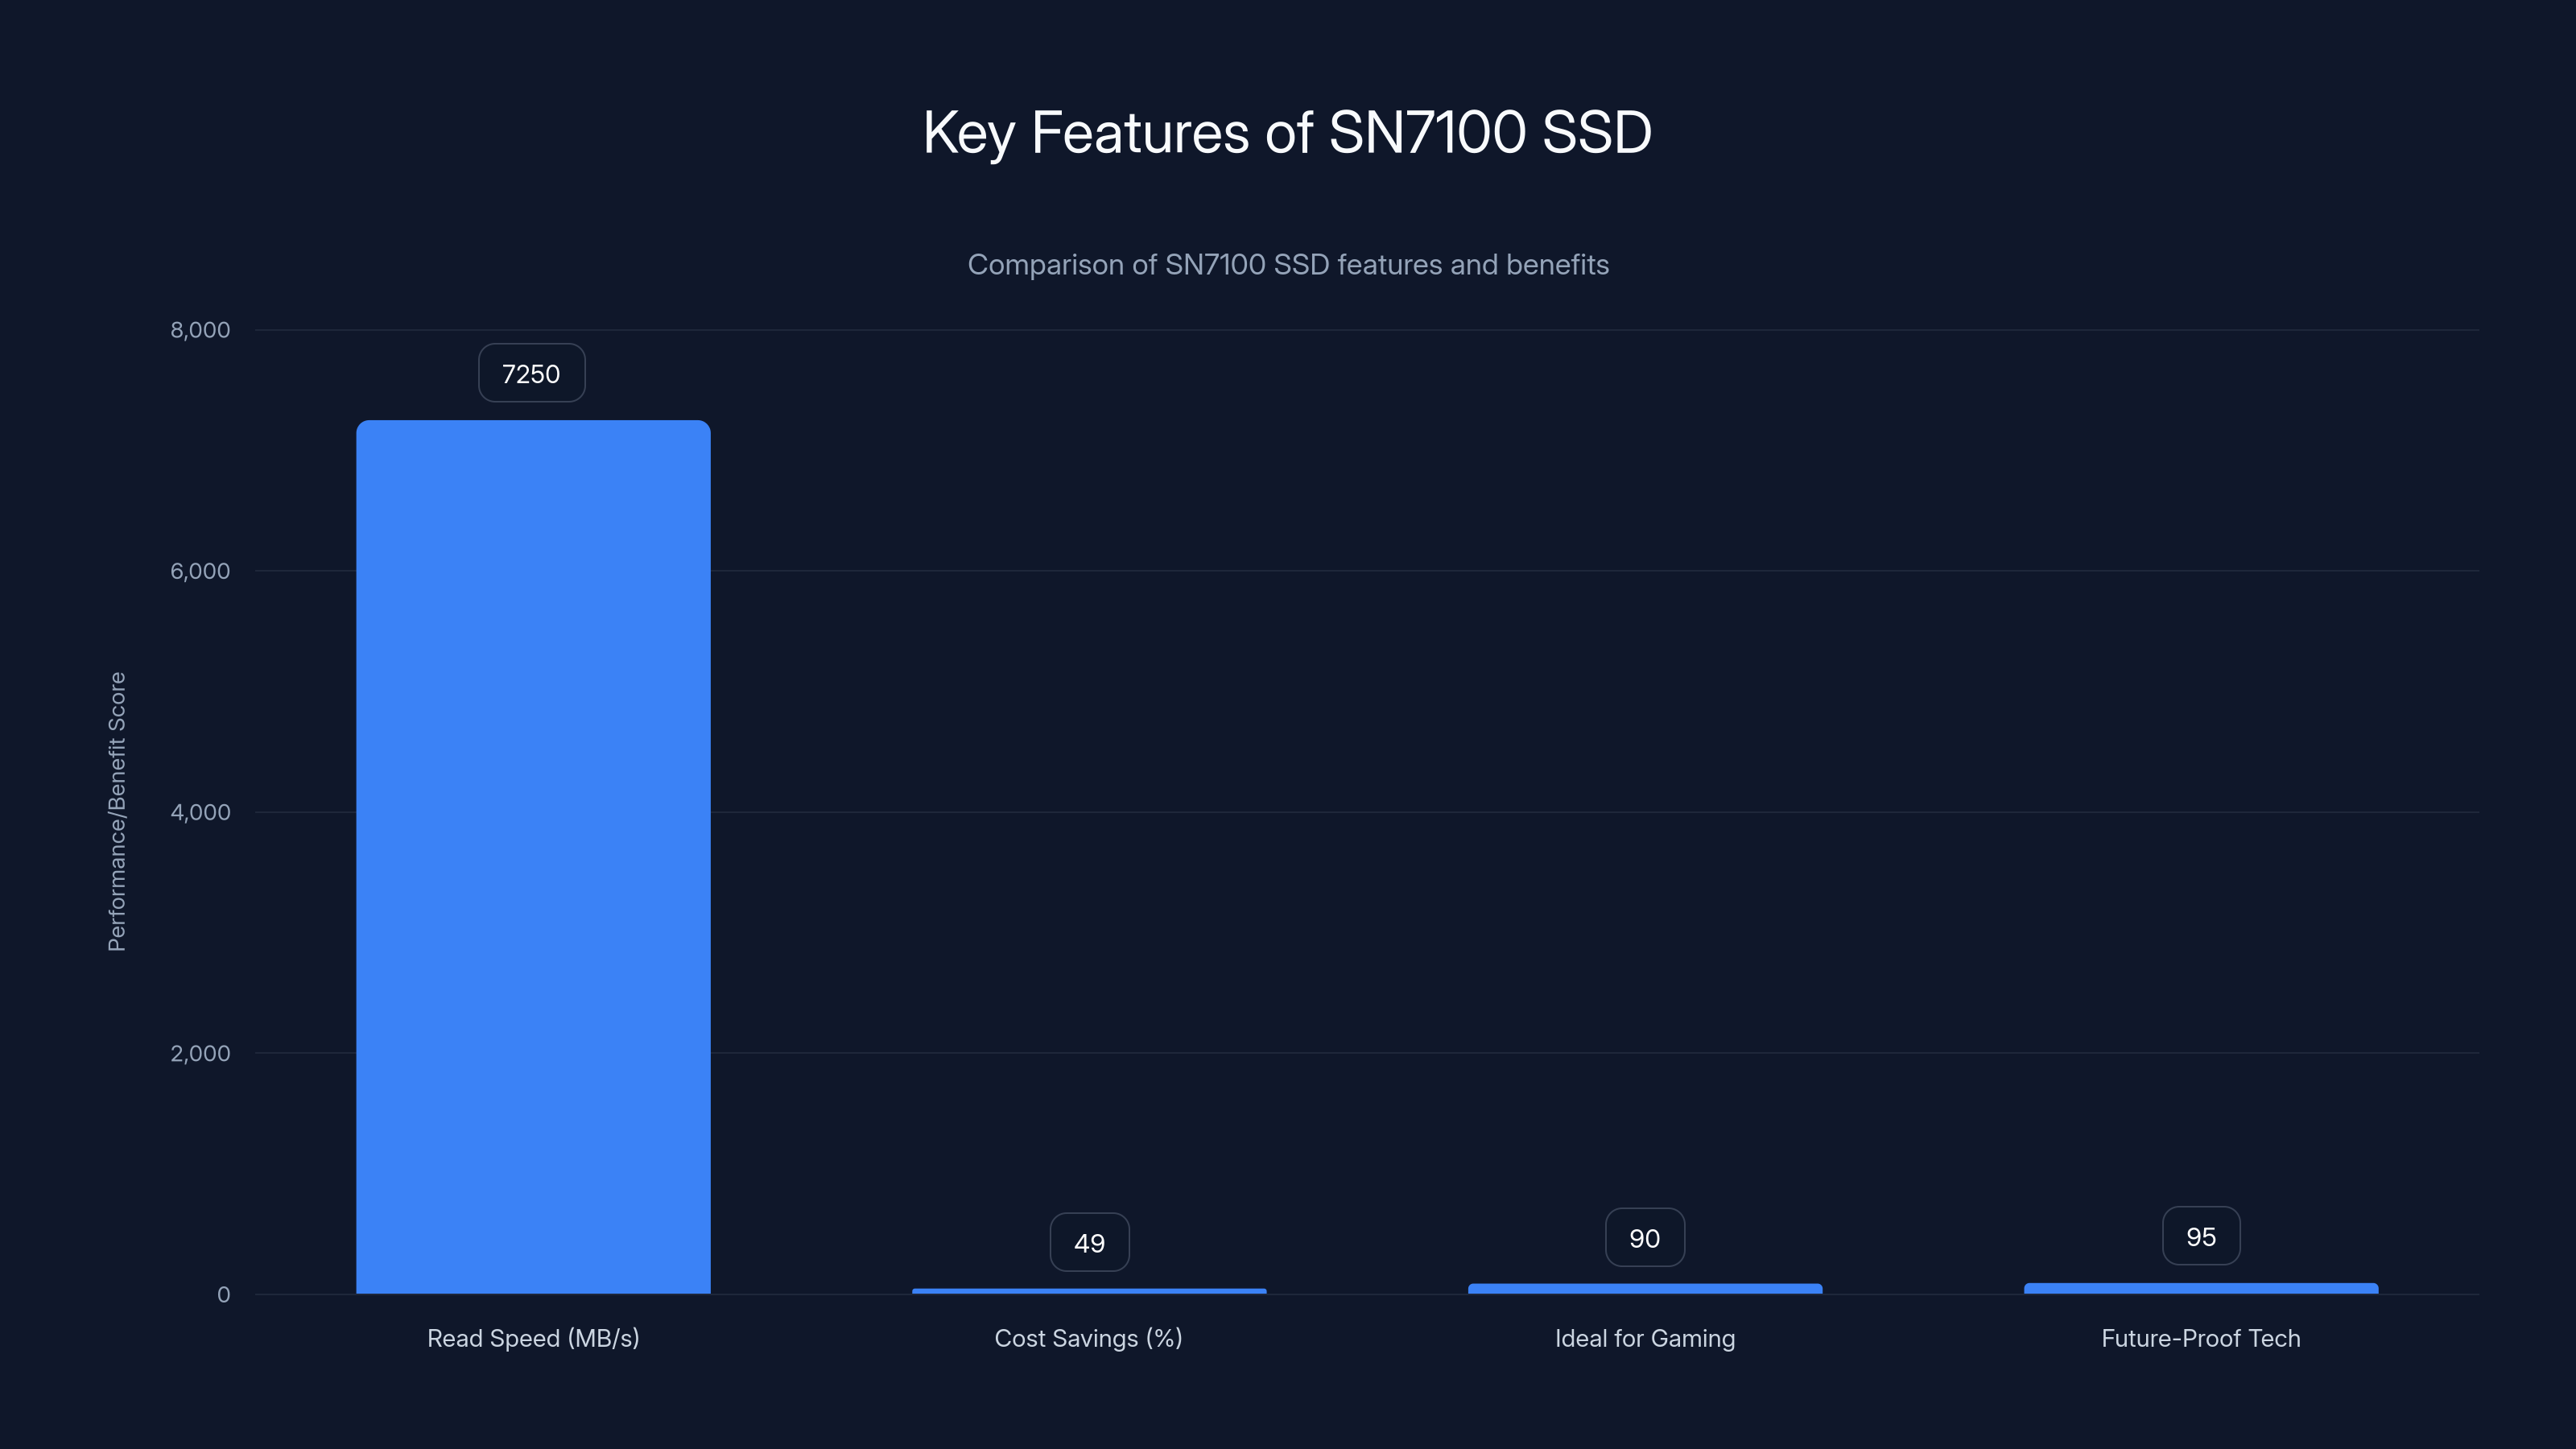Click the 'Cost Savings (%)' axis label
Screen dimensions: 2576x1449
[1088, 1338]
